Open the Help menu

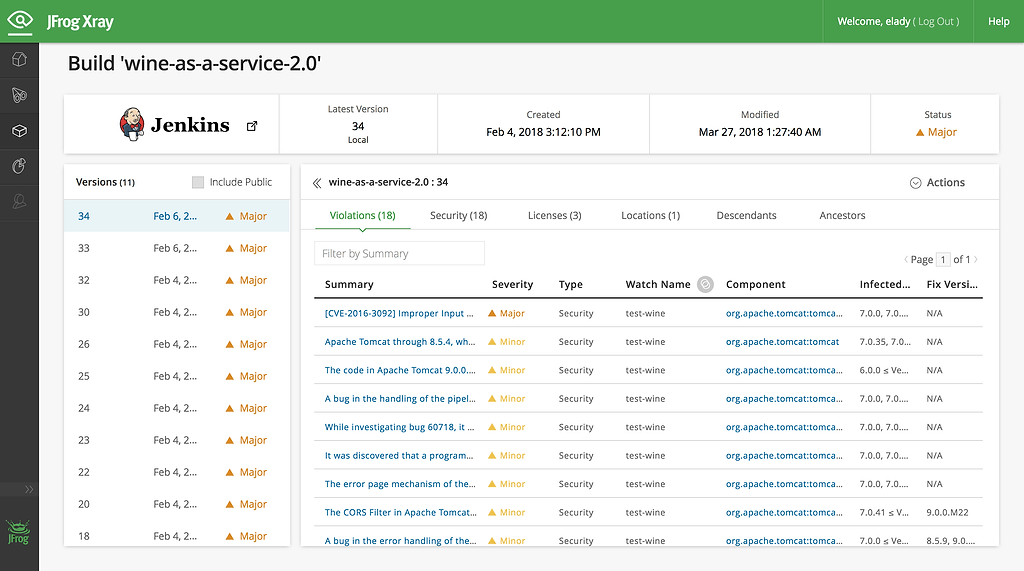point(999,22)
